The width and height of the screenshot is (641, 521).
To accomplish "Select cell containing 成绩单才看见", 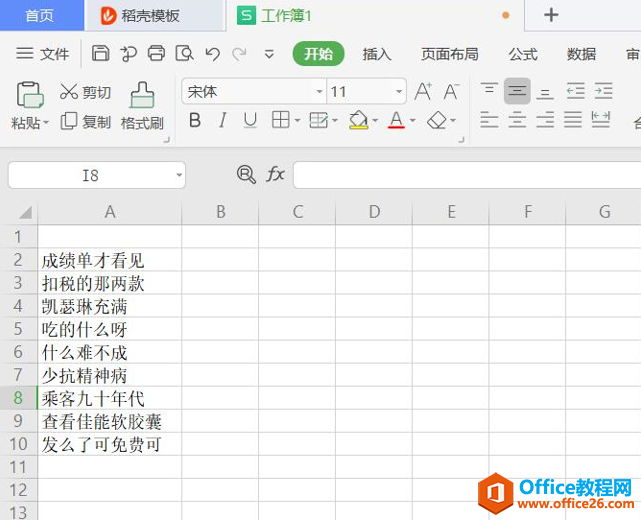I will point(110,260).
